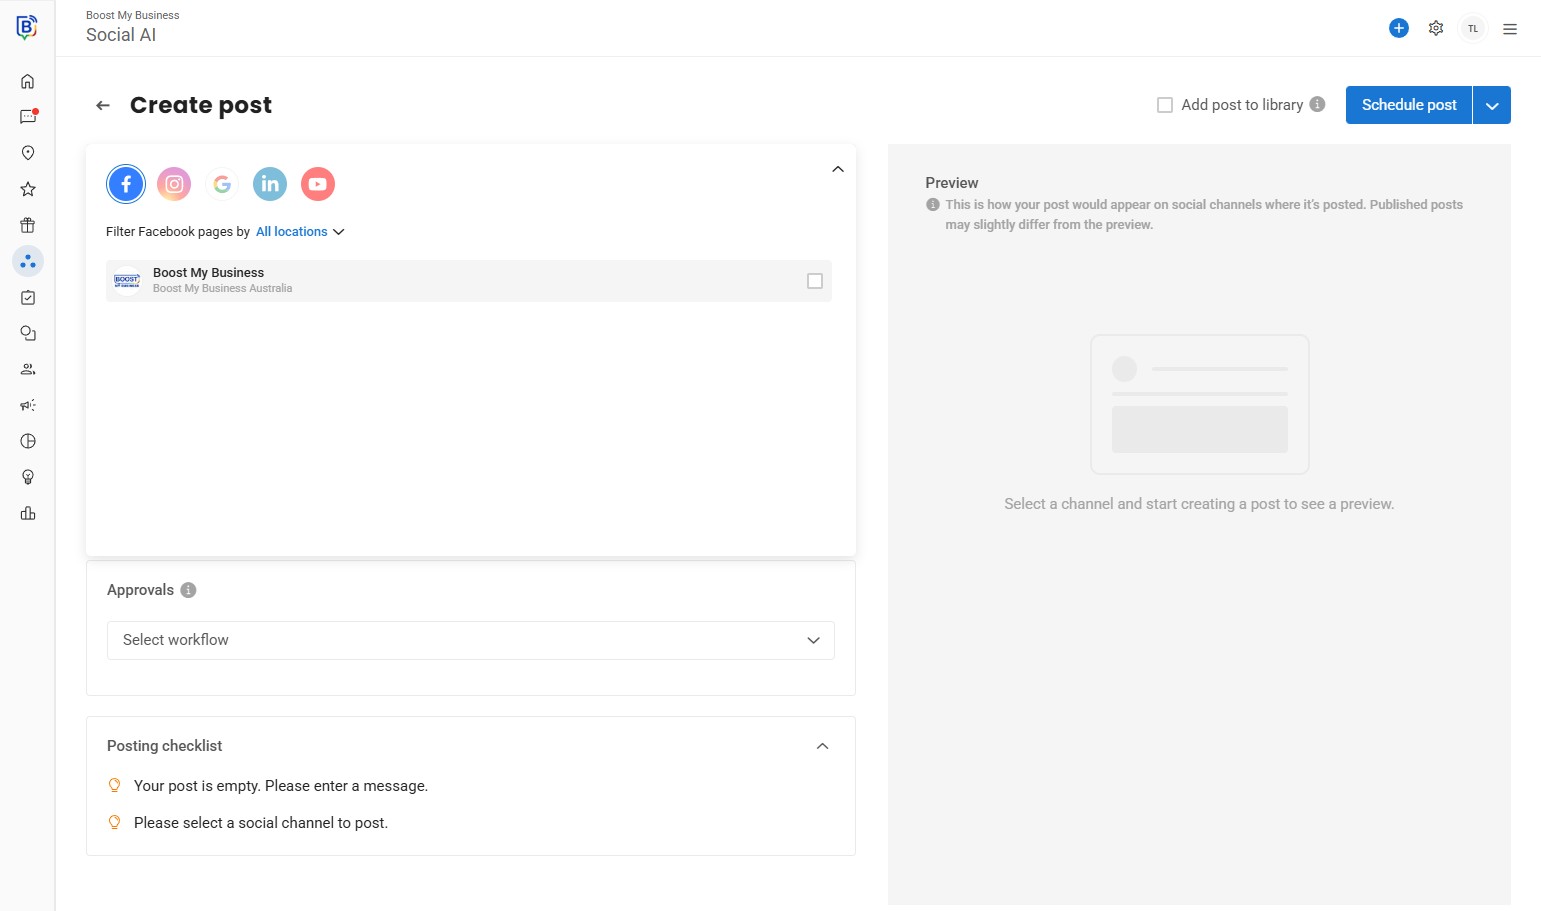Check the Boost My Business page checkbox

coord(815,281)
